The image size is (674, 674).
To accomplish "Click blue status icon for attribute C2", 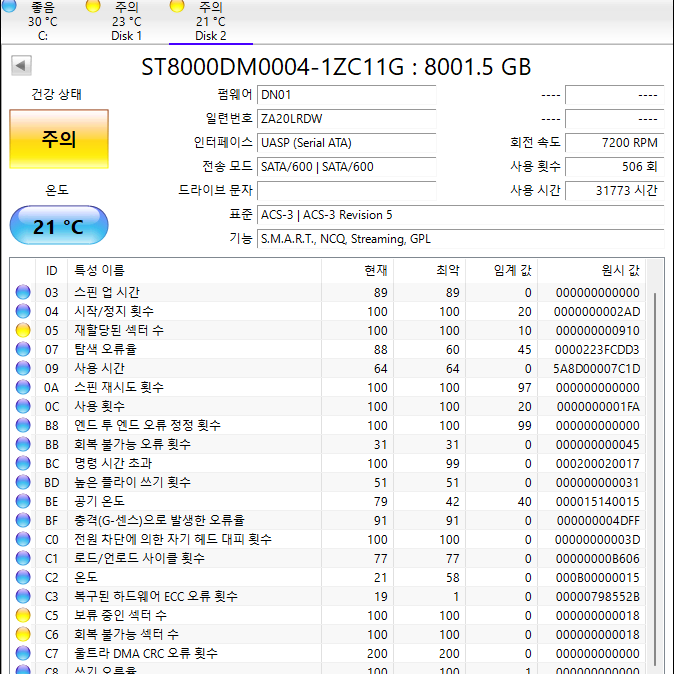I will pyautogui.click(x=23, y=577).
